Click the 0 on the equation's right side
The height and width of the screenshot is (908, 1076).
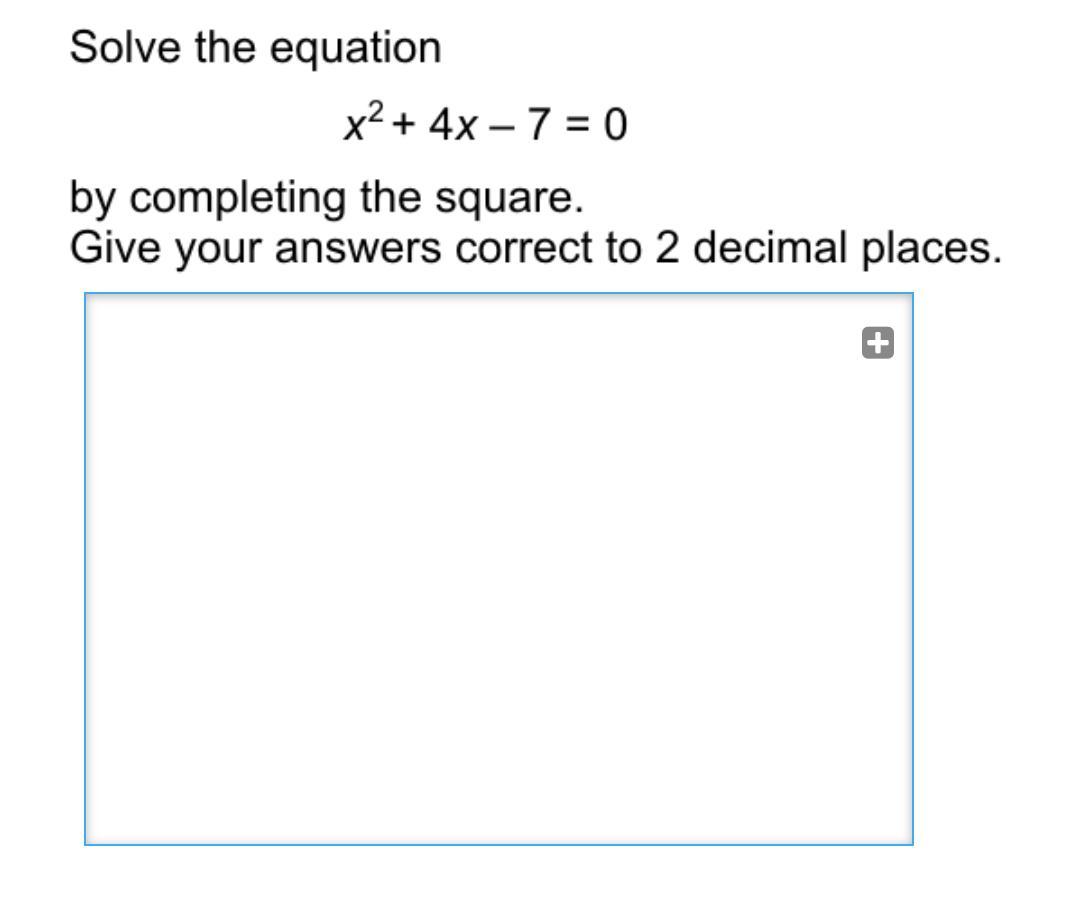pyautogui.click(x=616, y=125)
